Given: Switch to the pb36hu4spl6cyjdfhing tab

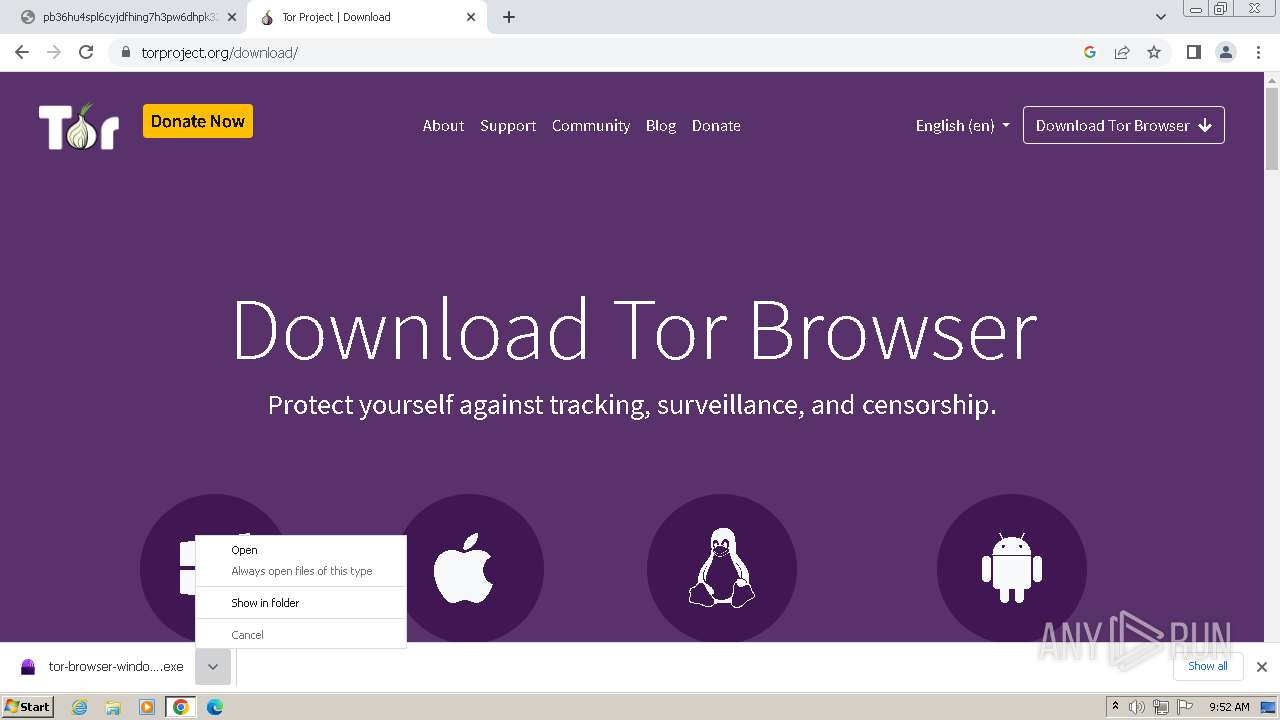Looking at the screenshot, I should coord(129,17).
